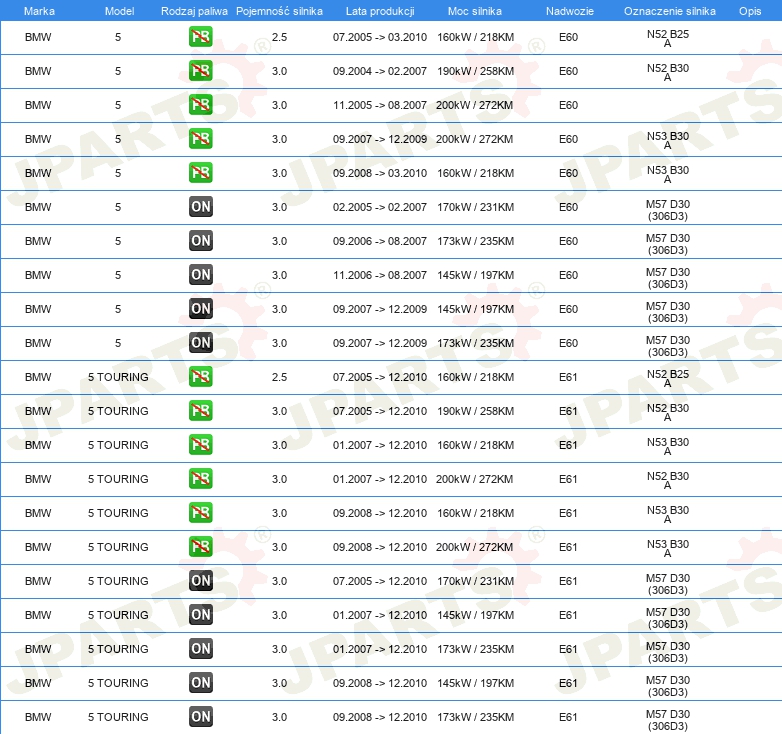
Task: Click E60 body cell in 09.2004 -> 02.2007 row
Action: 568,71
